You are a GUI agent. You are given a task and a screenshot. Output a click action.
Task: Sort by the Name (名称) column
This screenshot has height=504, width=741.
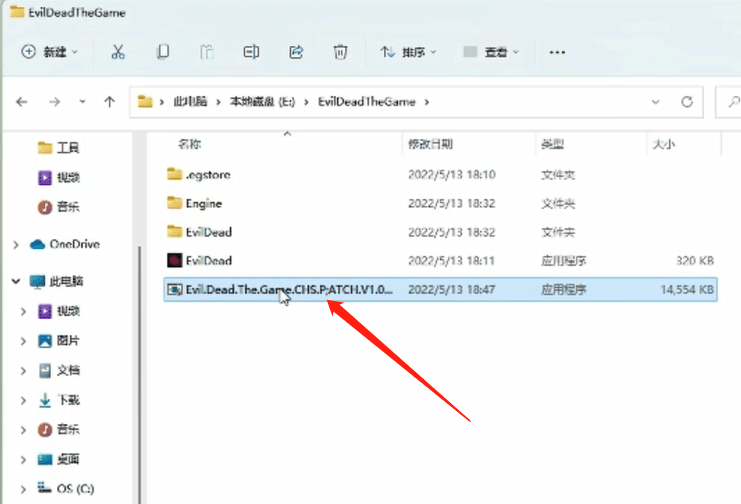(190, 144)
